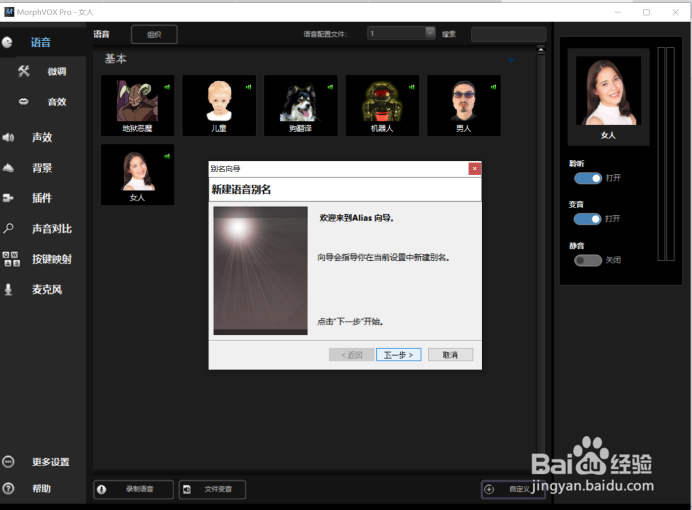Image resolution: width=692 pixels, height=510 pixels.
Task: Click the MorphVOX Pro title bar icon
Action: coord(9,11)
